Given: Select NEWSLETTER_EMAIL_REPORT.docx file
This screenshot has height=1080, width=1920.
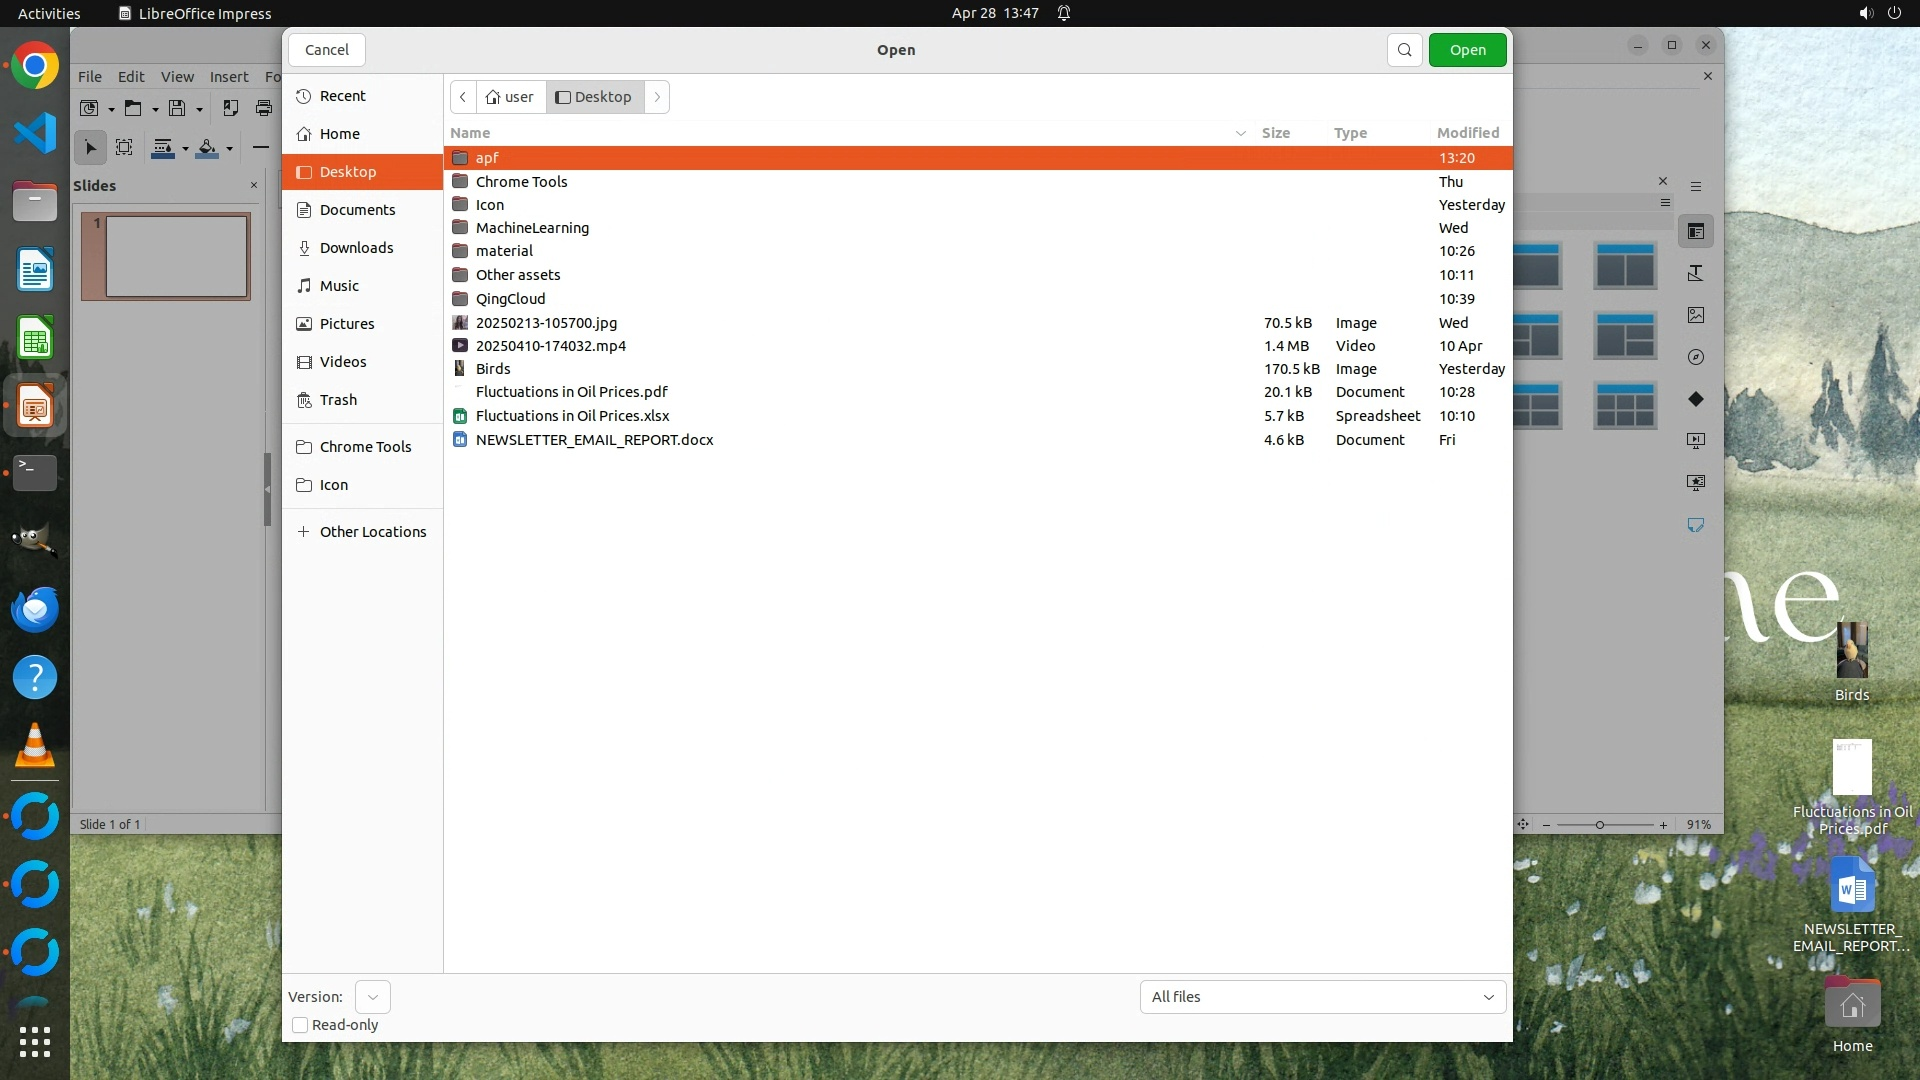Looking at the screenshot, I should [594, 440].
